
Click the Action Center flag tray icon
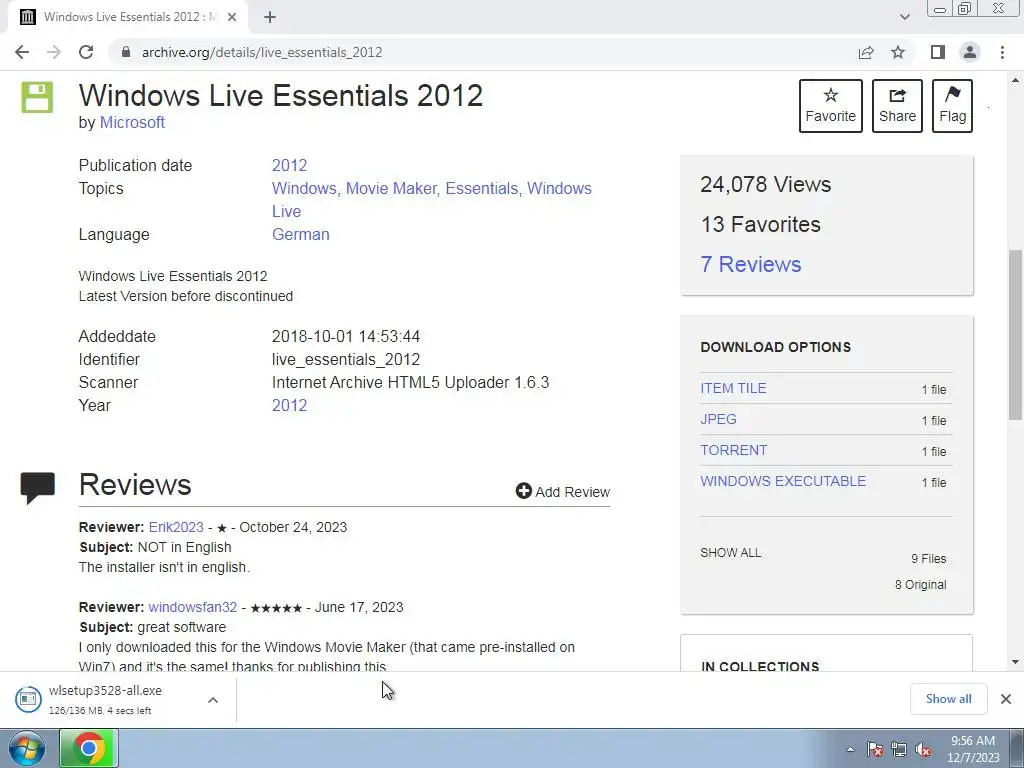click(875, 749)
